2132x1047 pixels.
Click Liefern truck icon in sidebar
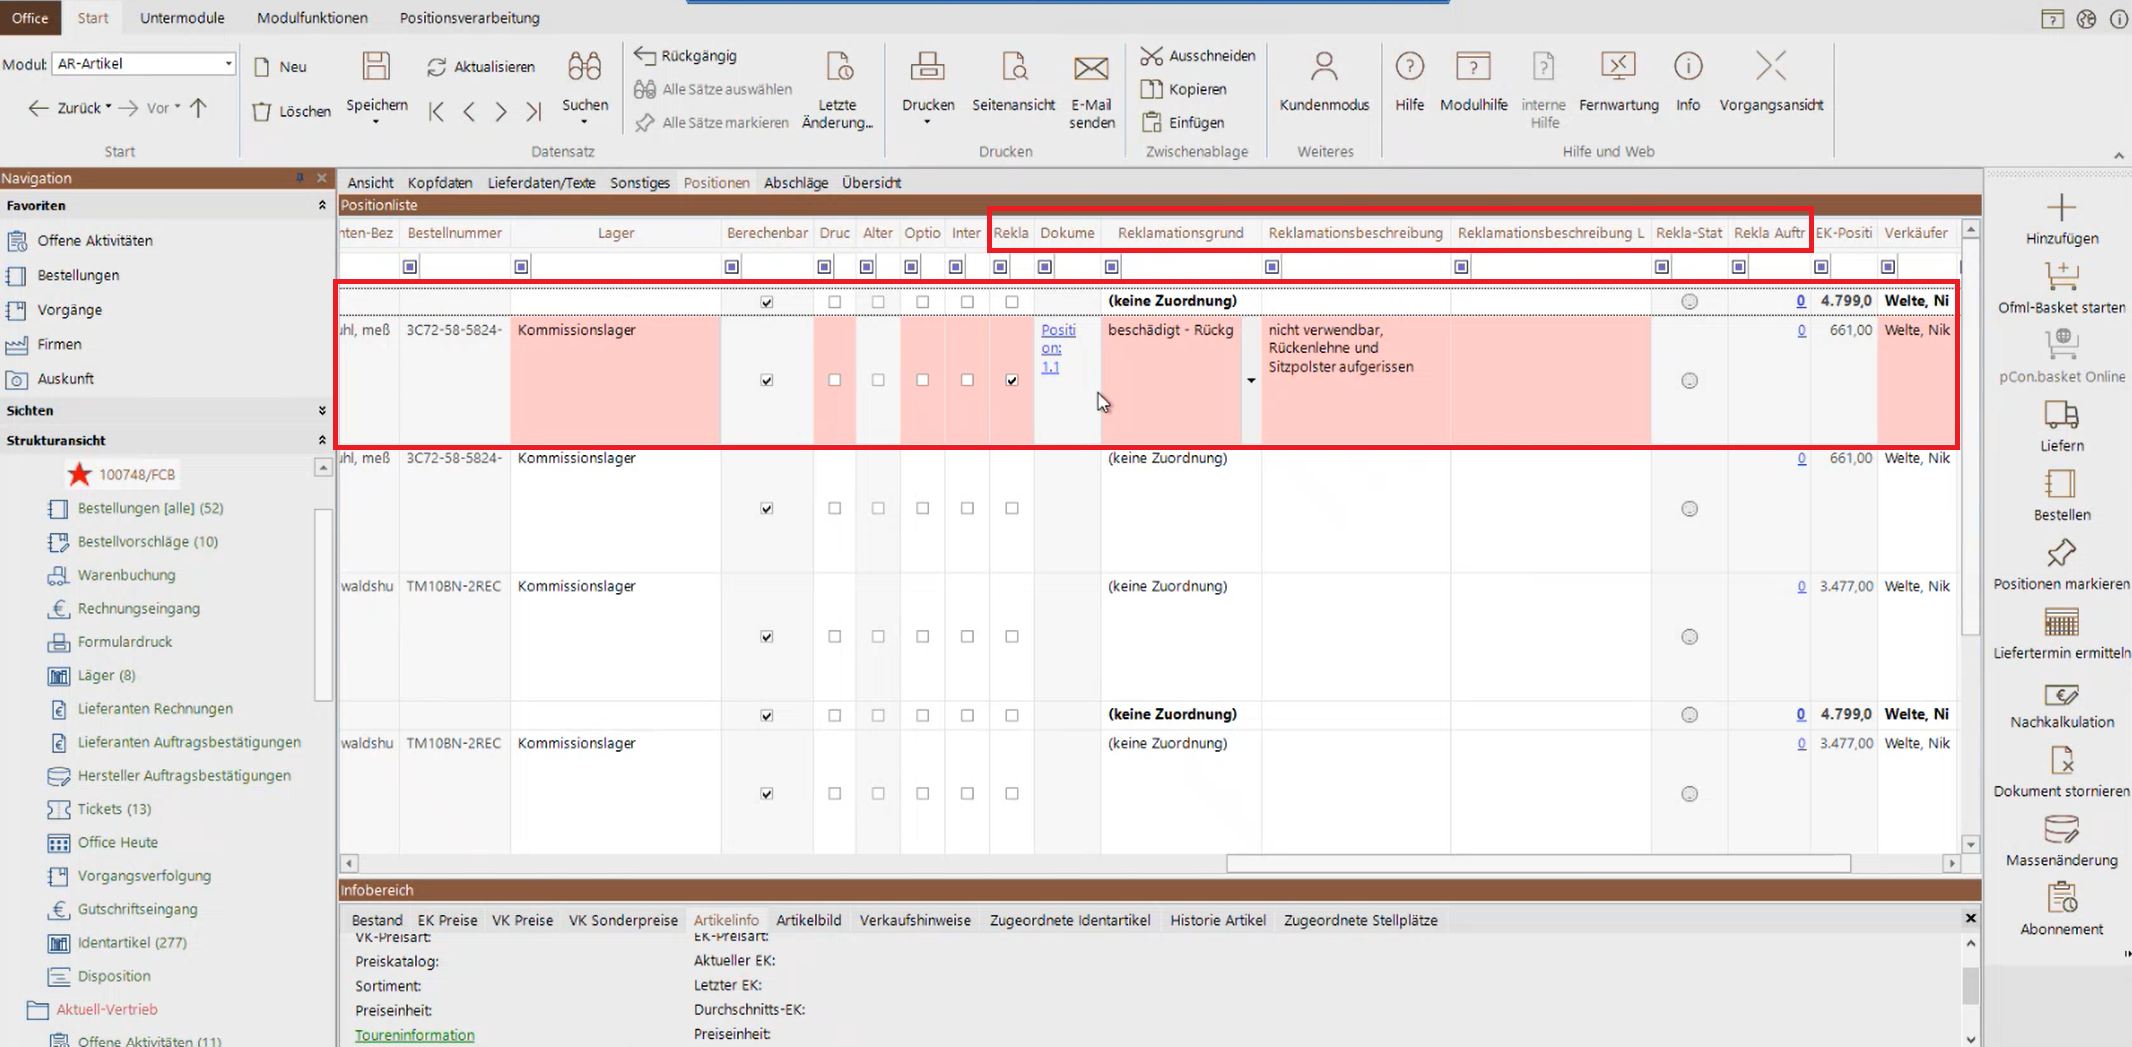[2060, 415]
